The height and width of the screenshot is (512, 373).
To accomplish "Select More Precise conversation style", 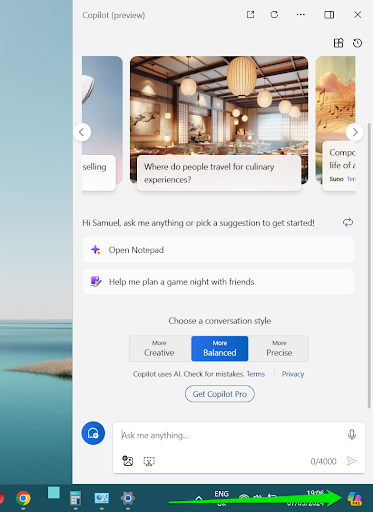I will 279,349.
